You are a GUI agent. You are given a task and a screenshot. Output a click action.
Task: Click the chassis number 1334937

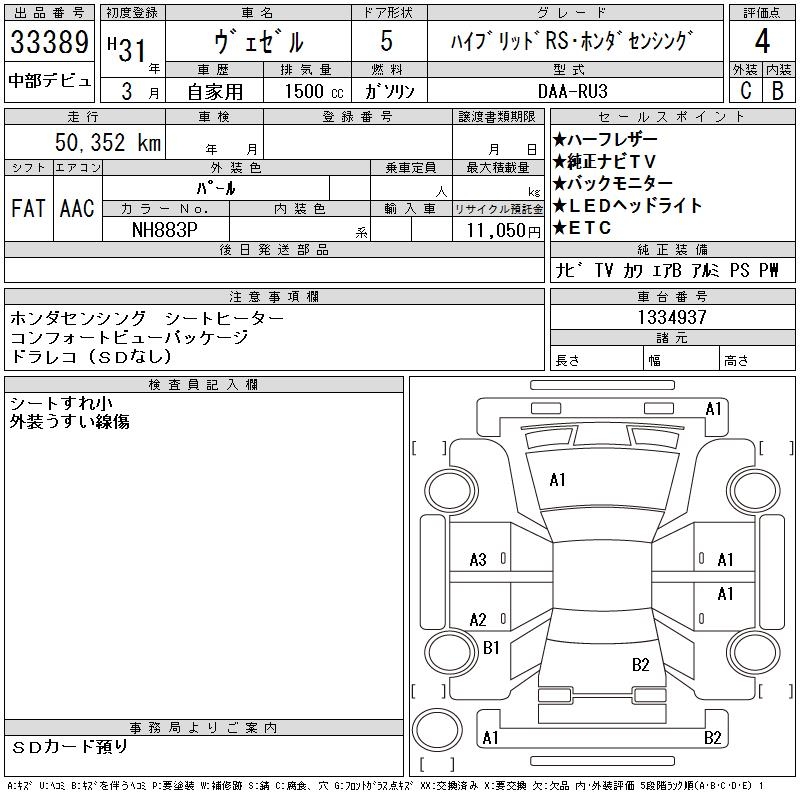coord(673,318)
